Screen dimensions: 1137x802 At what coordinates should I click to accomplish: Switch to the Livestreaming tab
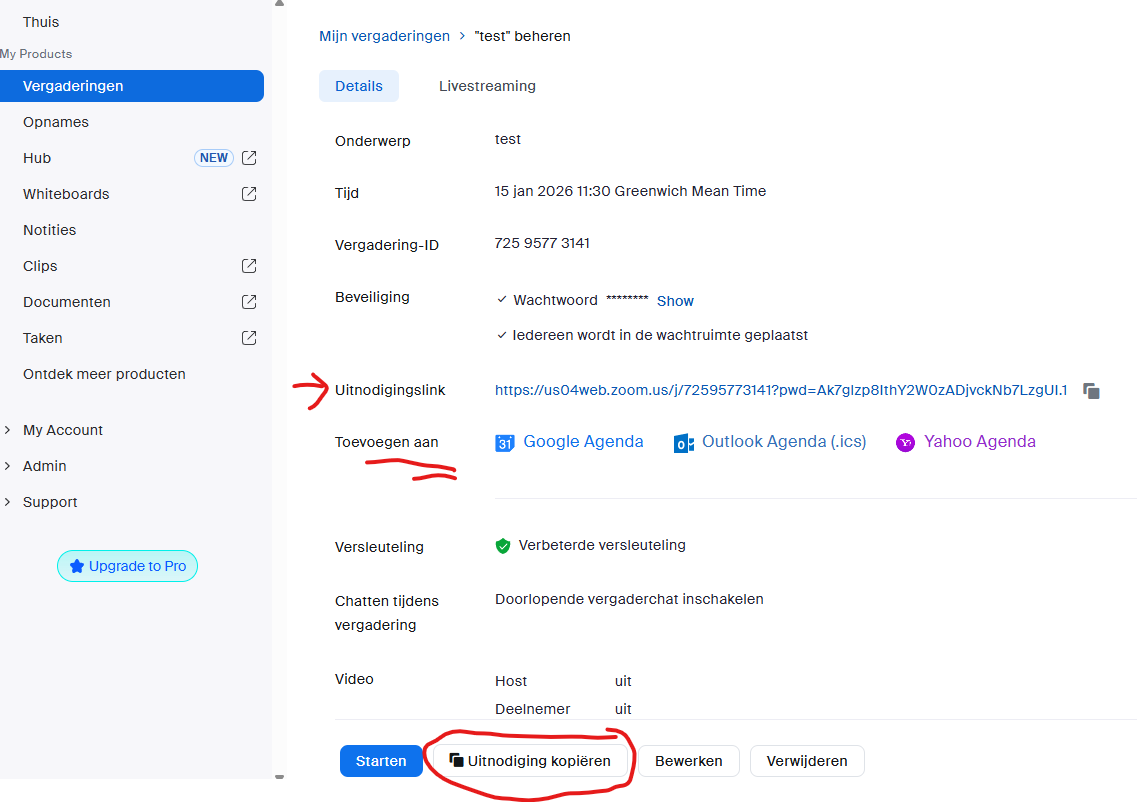(487, 86)
